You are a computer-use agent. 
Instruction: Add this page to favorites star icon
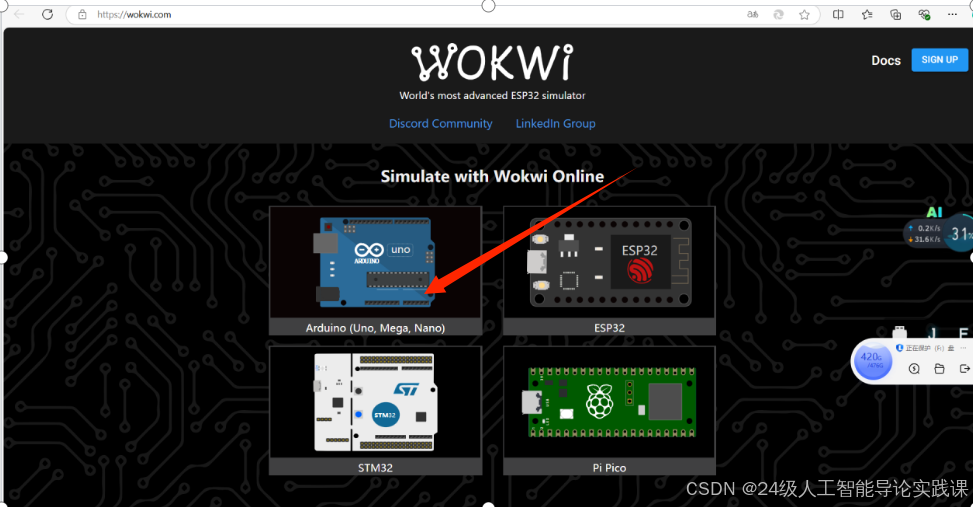(804, 15)
